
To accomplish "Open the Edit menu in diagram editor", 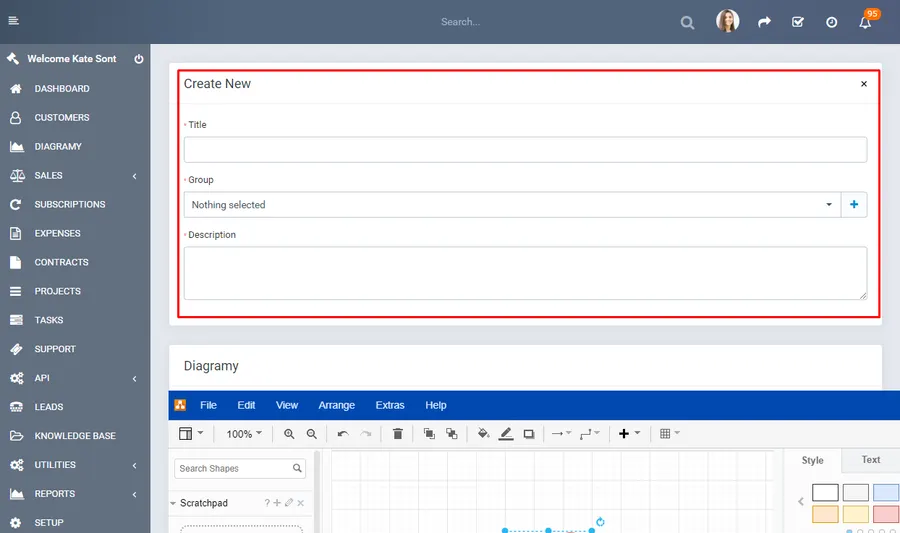I will pyautogui.click(x=246, y=405).
